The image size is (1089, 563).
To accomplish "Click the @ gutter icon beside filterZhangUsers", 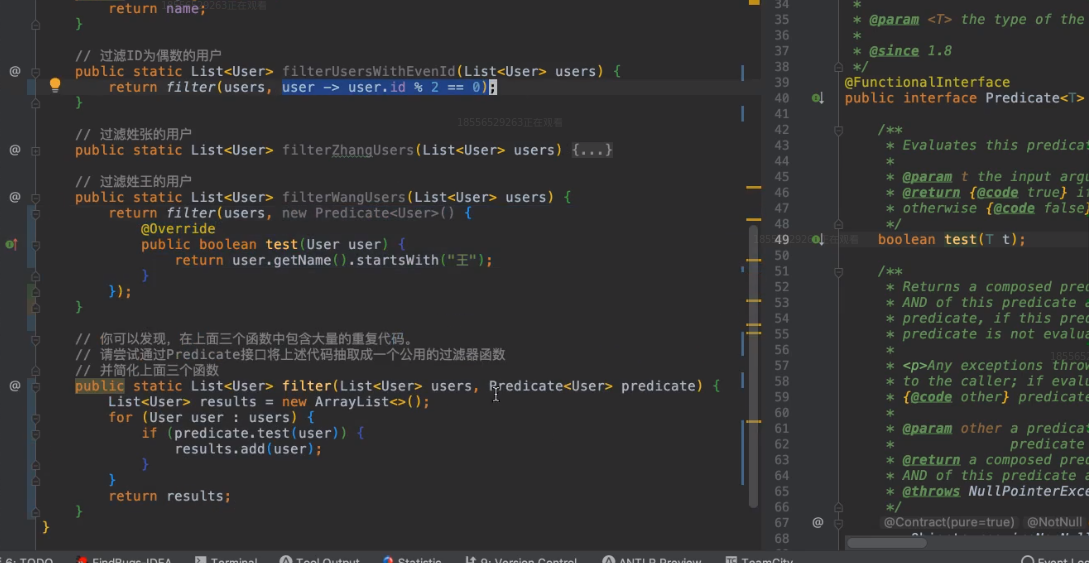I will click(x=15, y=149).
